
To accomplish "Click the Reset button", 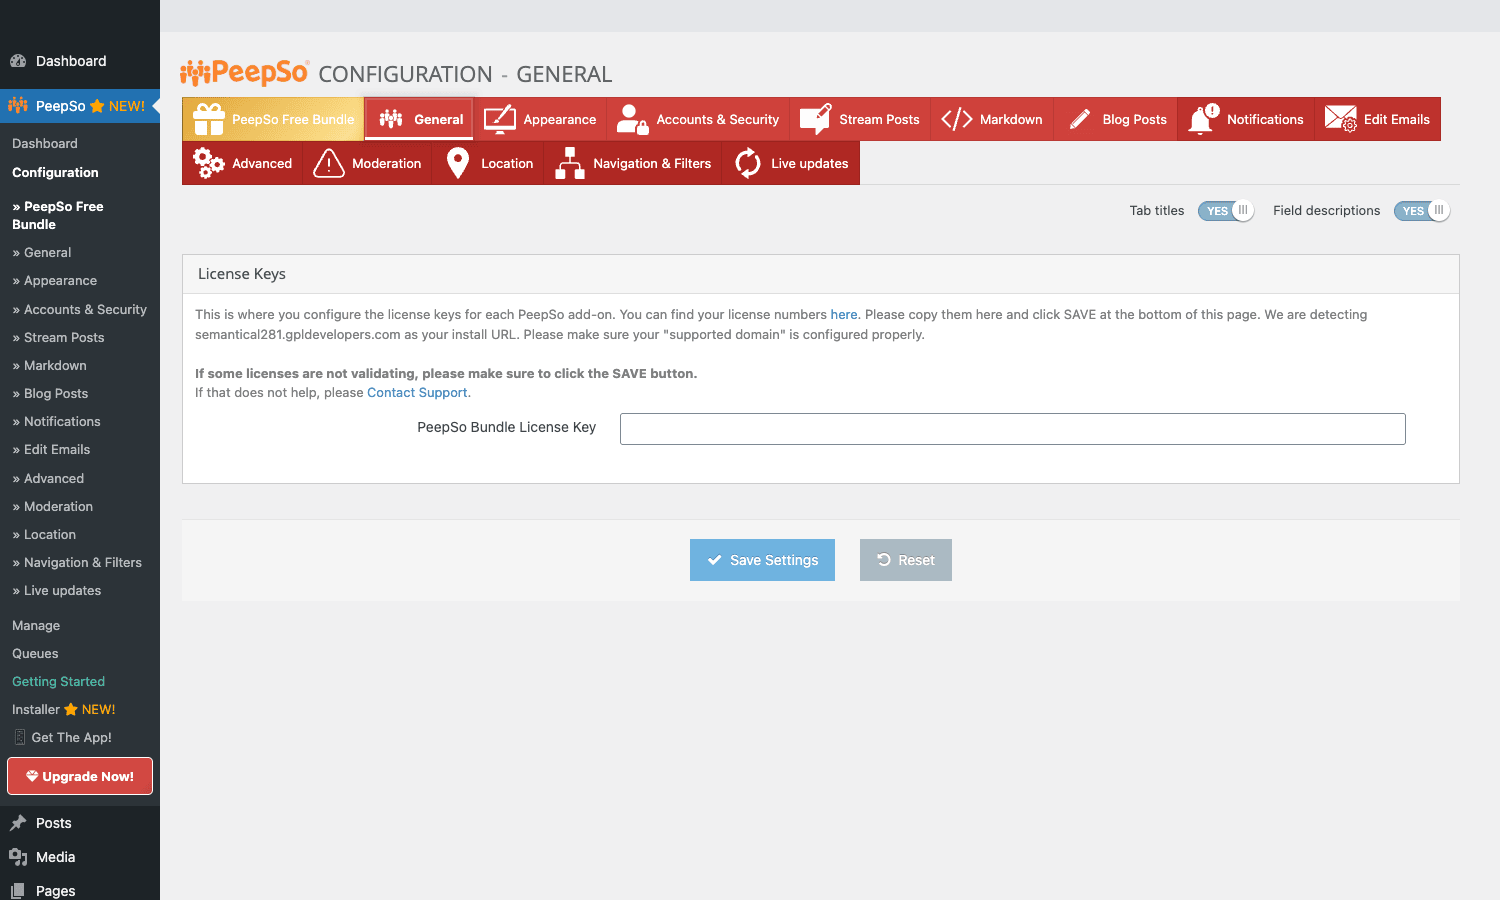I will click(x=906, y=560).
